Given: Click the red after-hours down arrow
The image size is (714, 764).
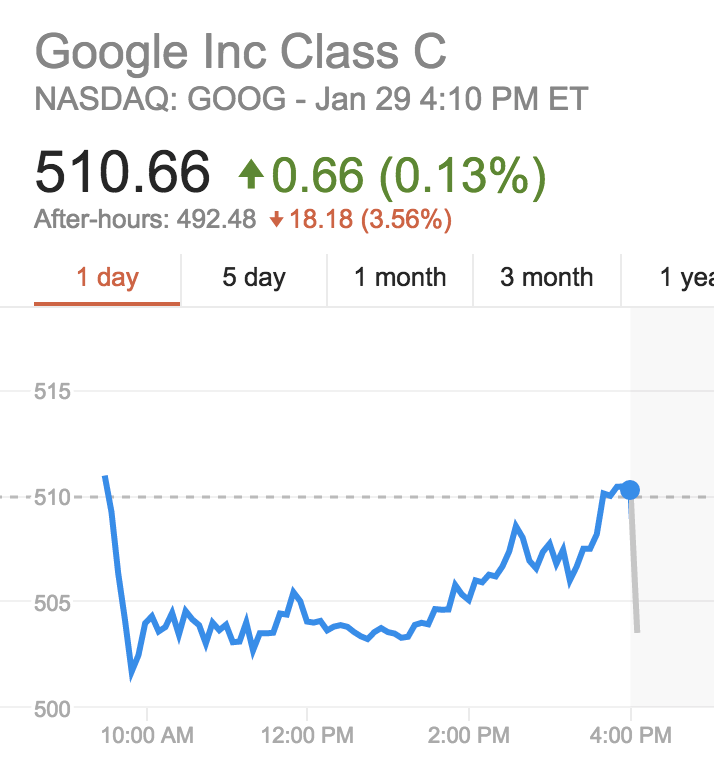Looking at the screenshot, I should tap(277, 220).
